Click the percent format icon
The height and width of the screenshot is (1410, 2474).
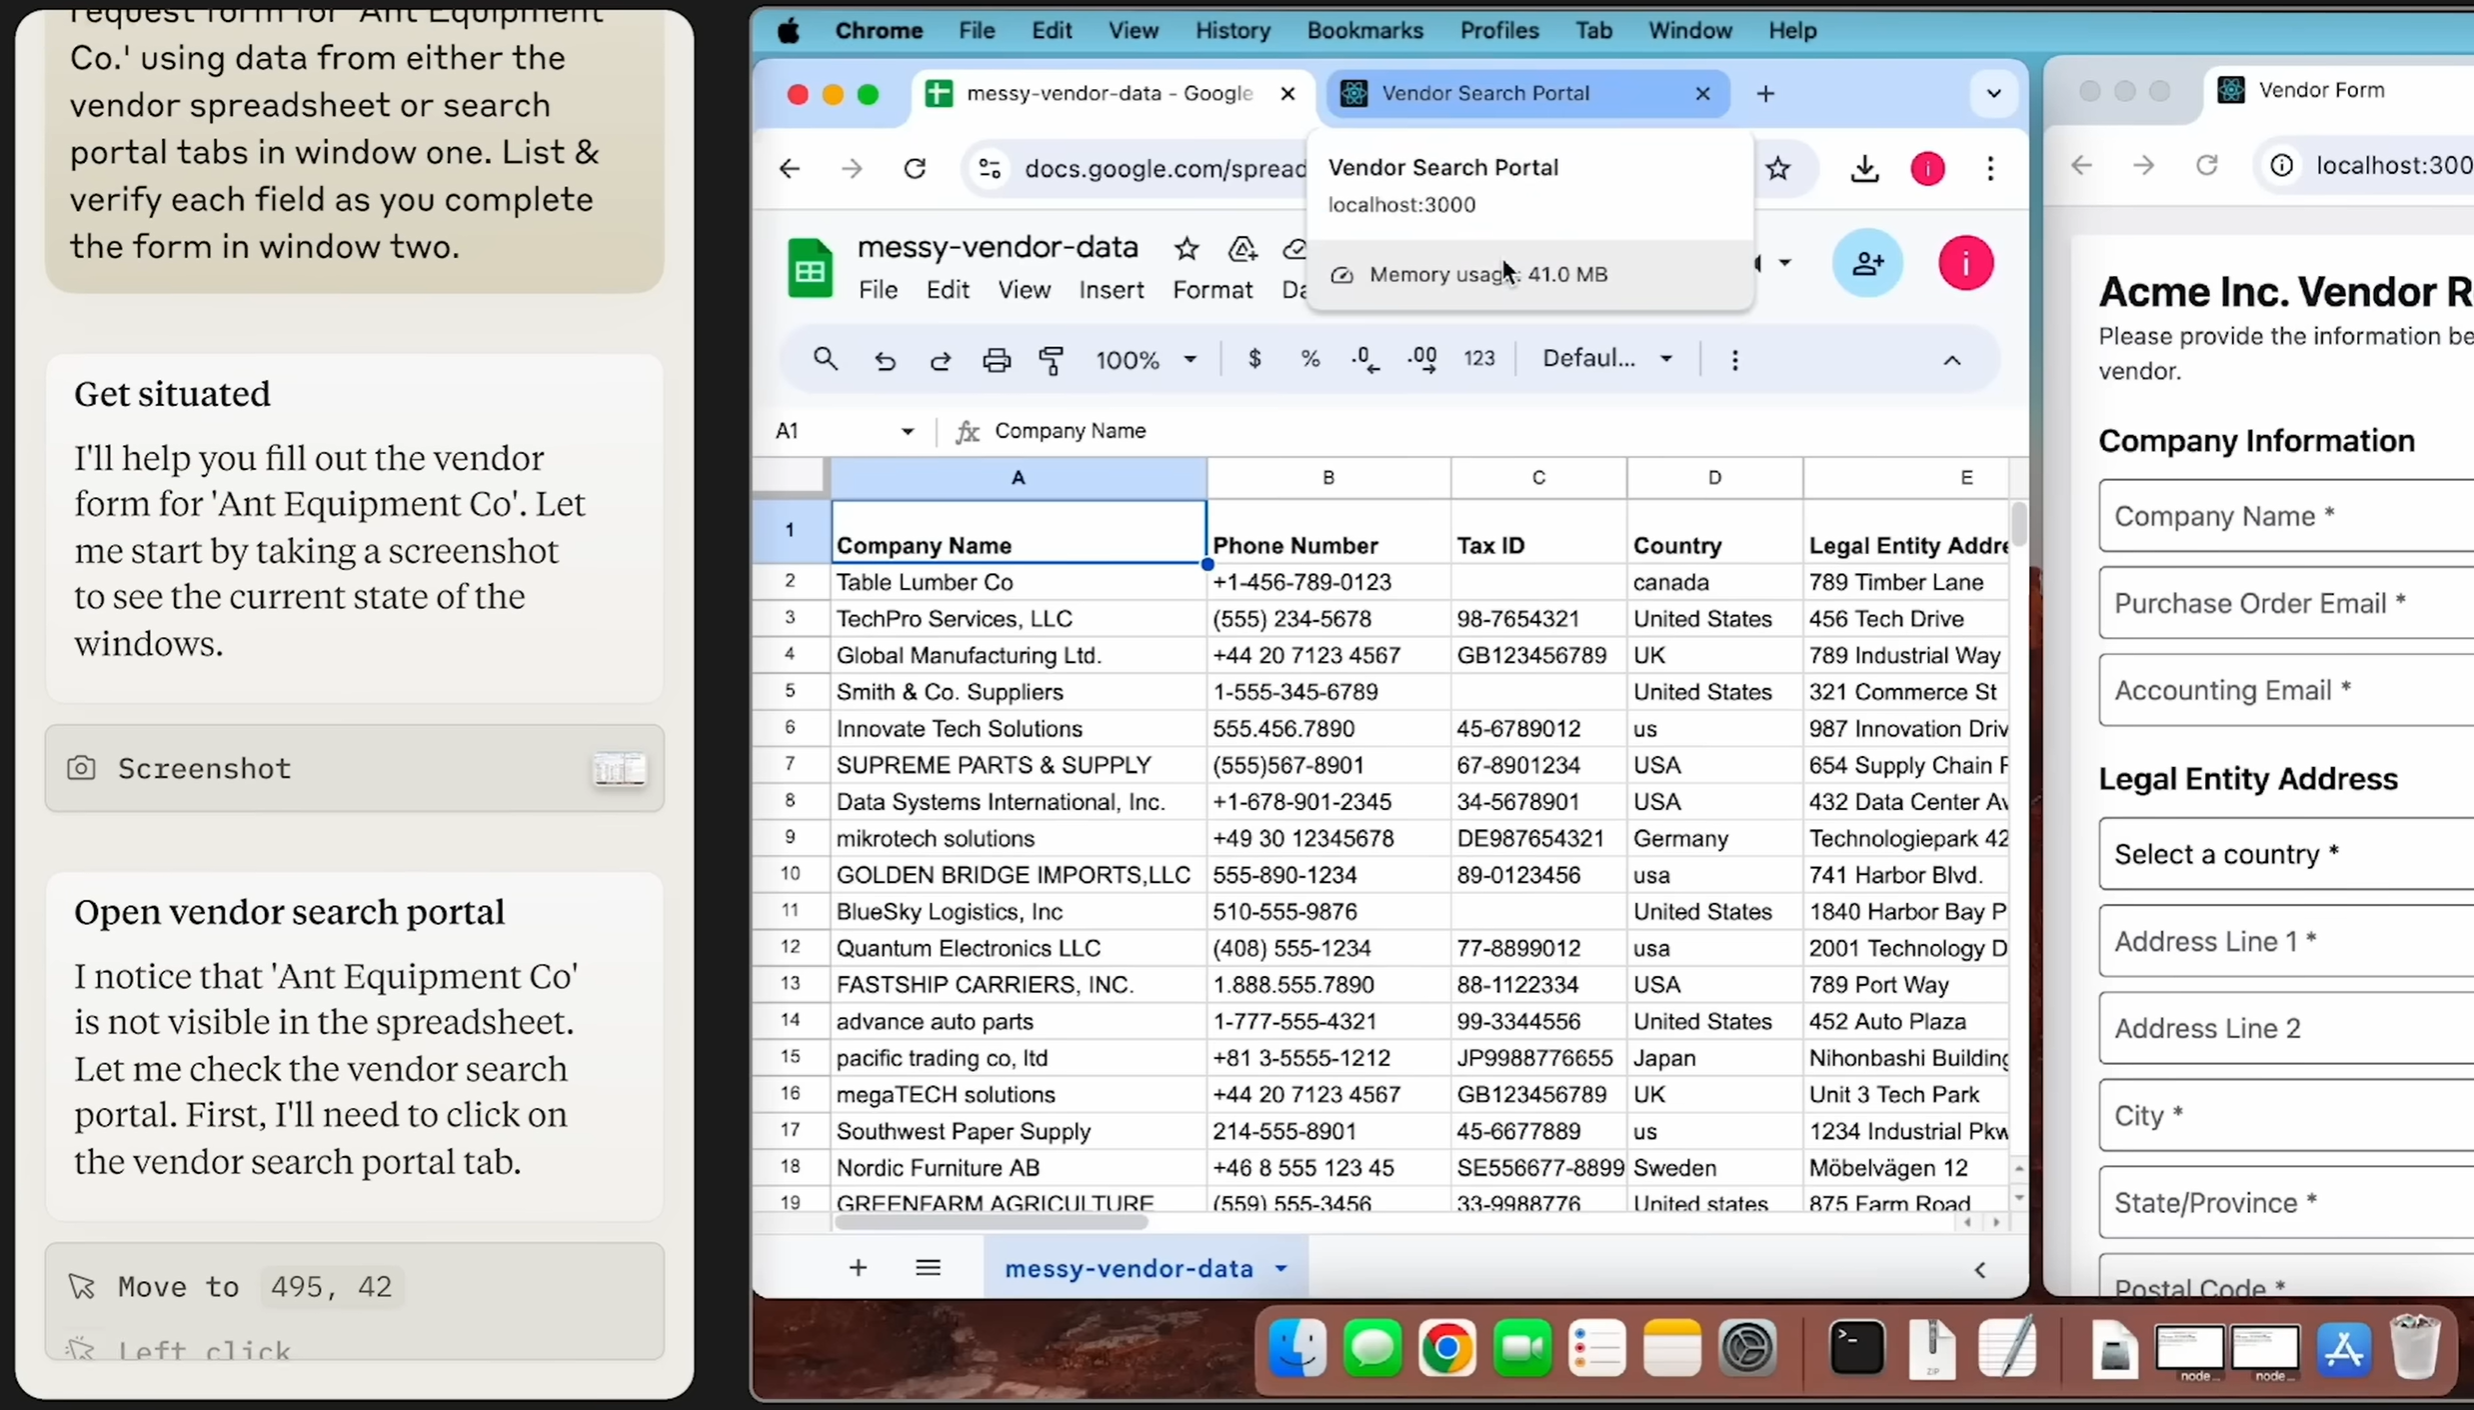[1310, 359]
